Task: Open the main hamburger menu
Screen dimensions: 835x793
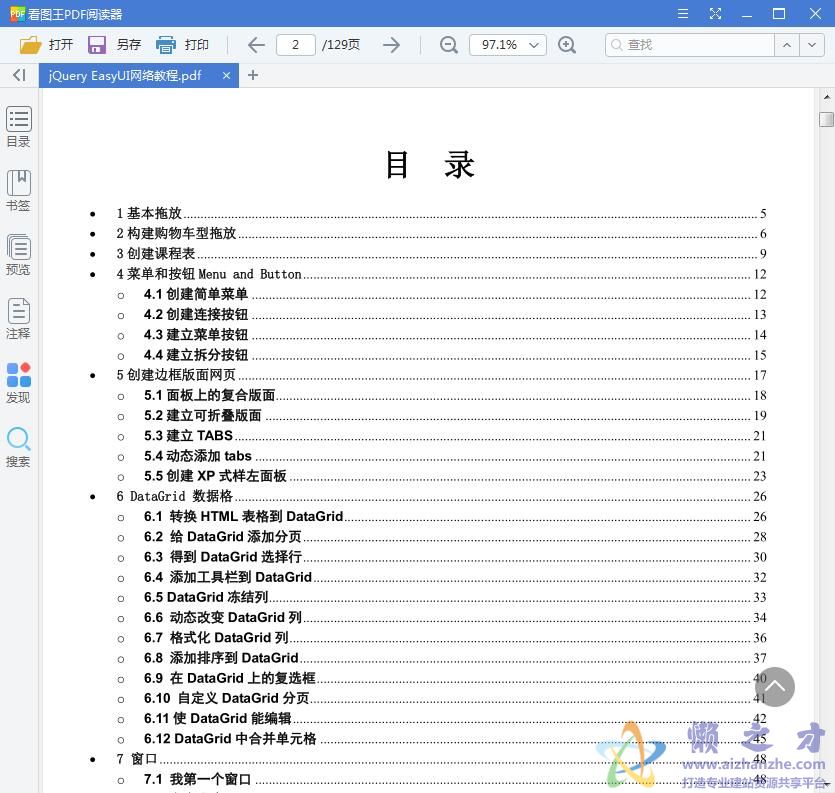Action: pyautogui.click(x=683, y=13)
